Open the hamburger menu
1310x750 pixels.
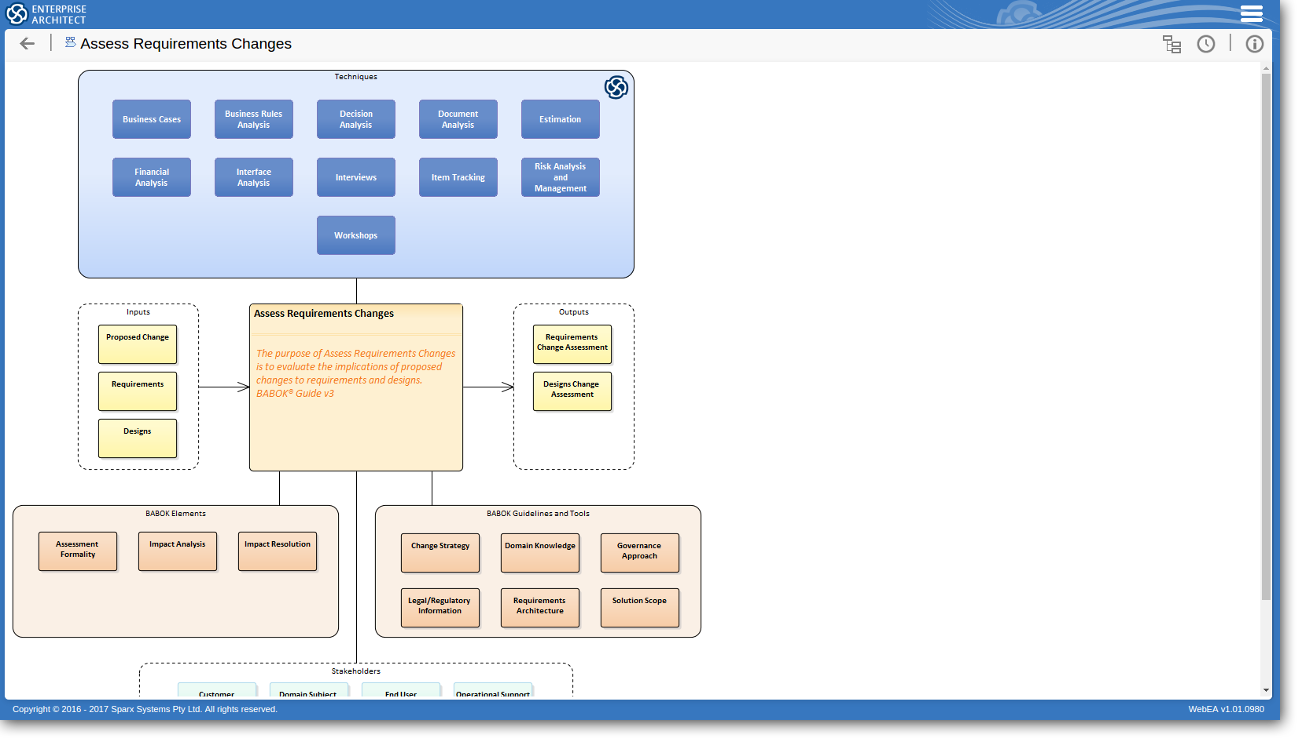[x=1251, y=14]
